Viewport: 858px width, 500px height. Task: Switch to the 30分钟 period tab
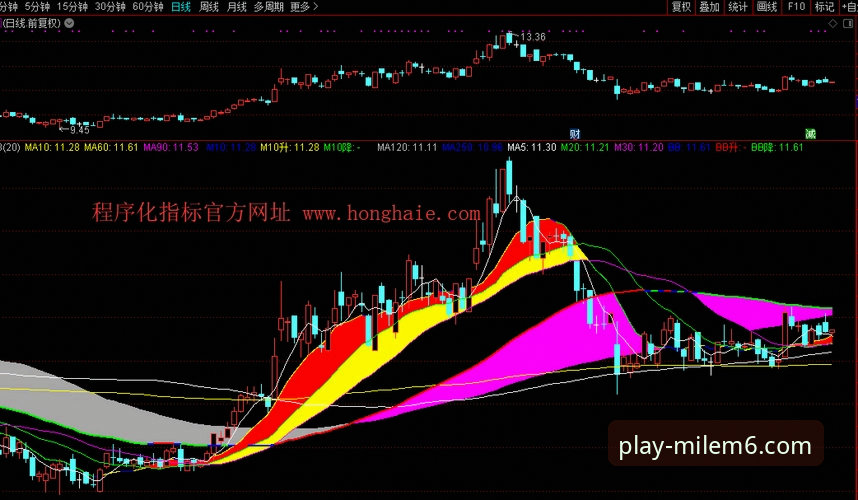pos(109,7)
